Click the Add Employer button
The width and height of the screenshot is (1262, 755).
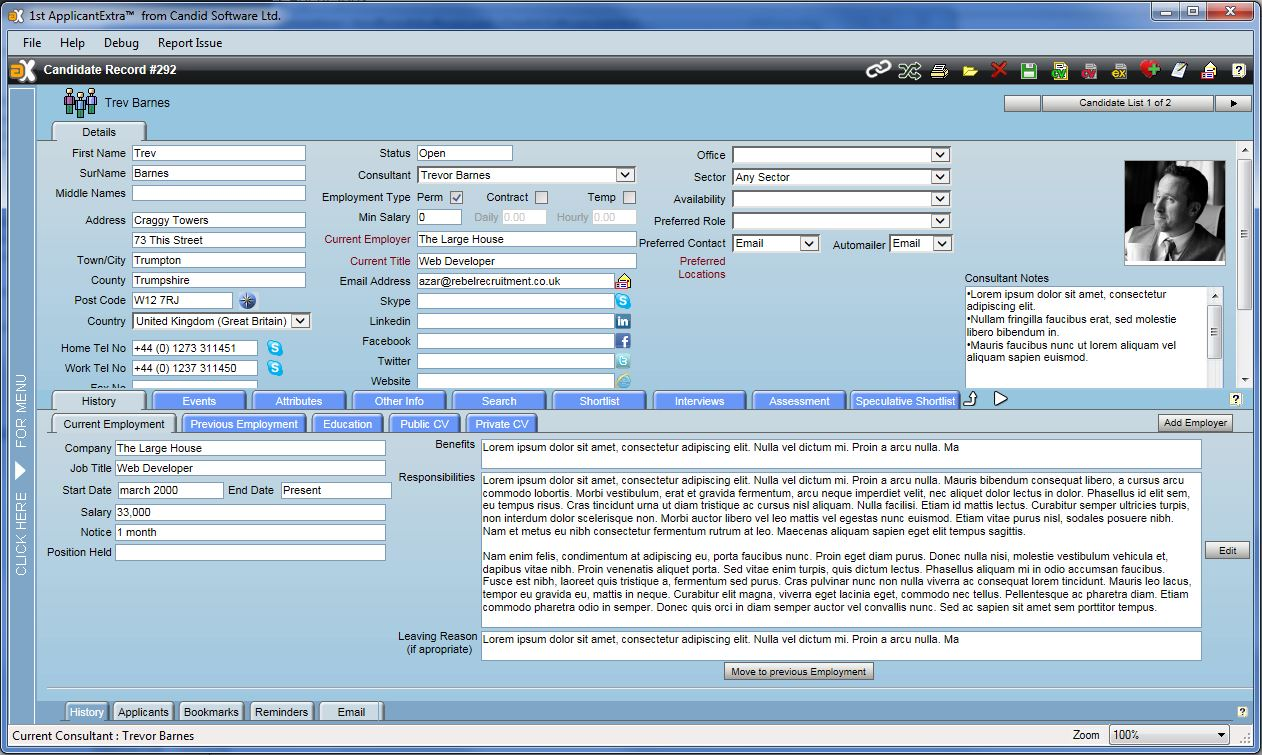point(1195,423)
